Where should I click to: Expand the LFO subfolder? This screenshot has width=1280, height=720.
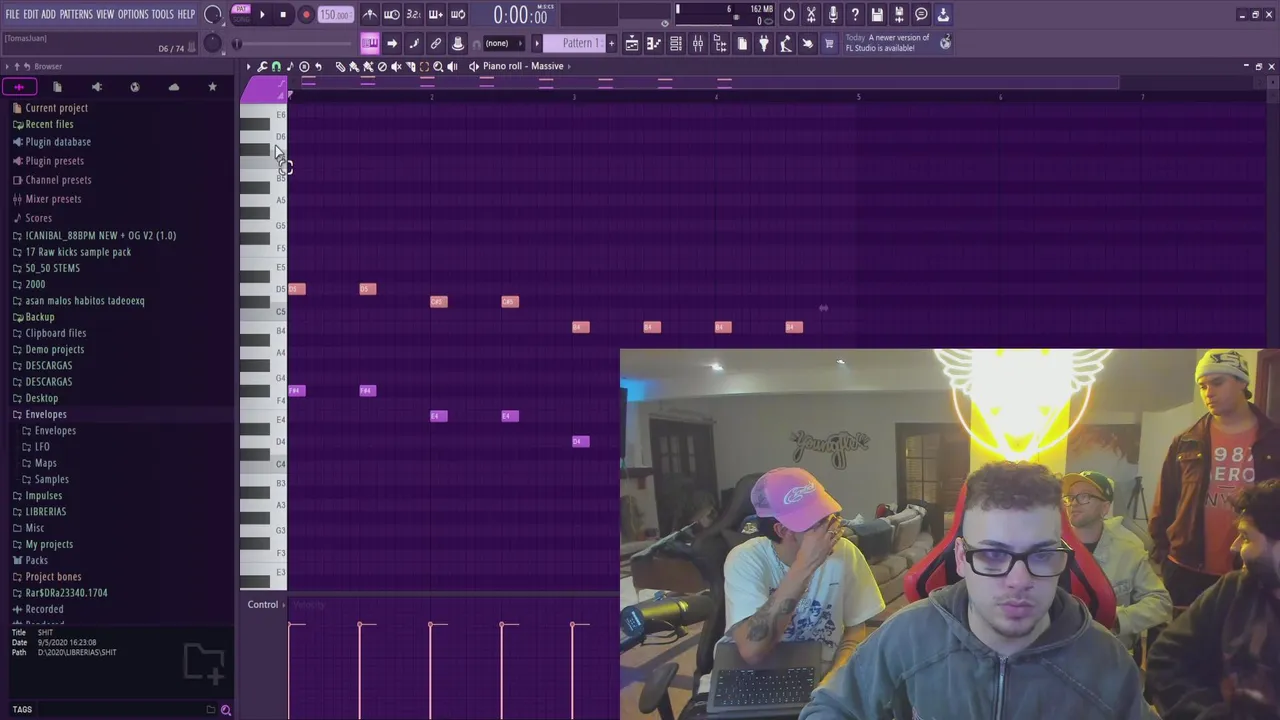pos(42,447)
